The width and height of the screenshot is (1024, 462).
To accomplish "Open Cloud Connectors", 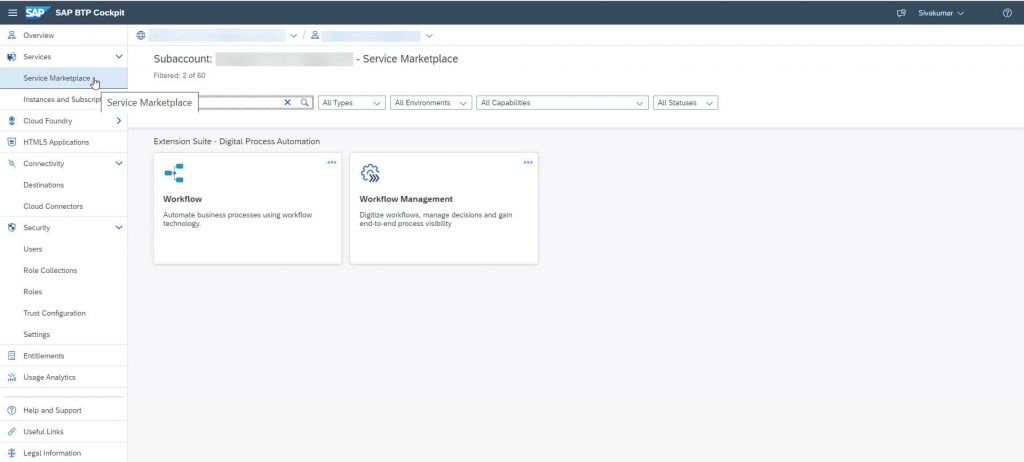I will pyautogui.click(x=53, y=206).
